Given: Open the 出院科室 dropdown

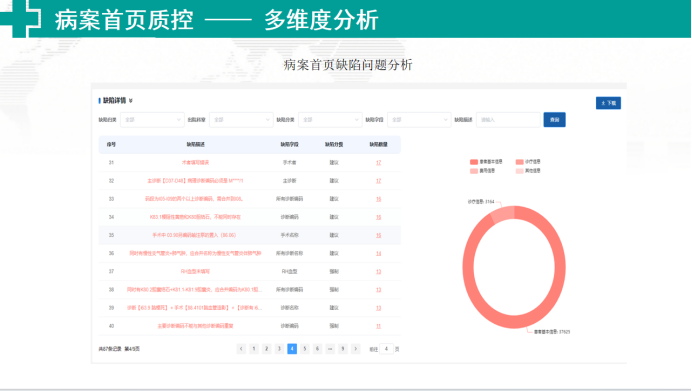Looking at the screenshot, I should tap(241, 120).
